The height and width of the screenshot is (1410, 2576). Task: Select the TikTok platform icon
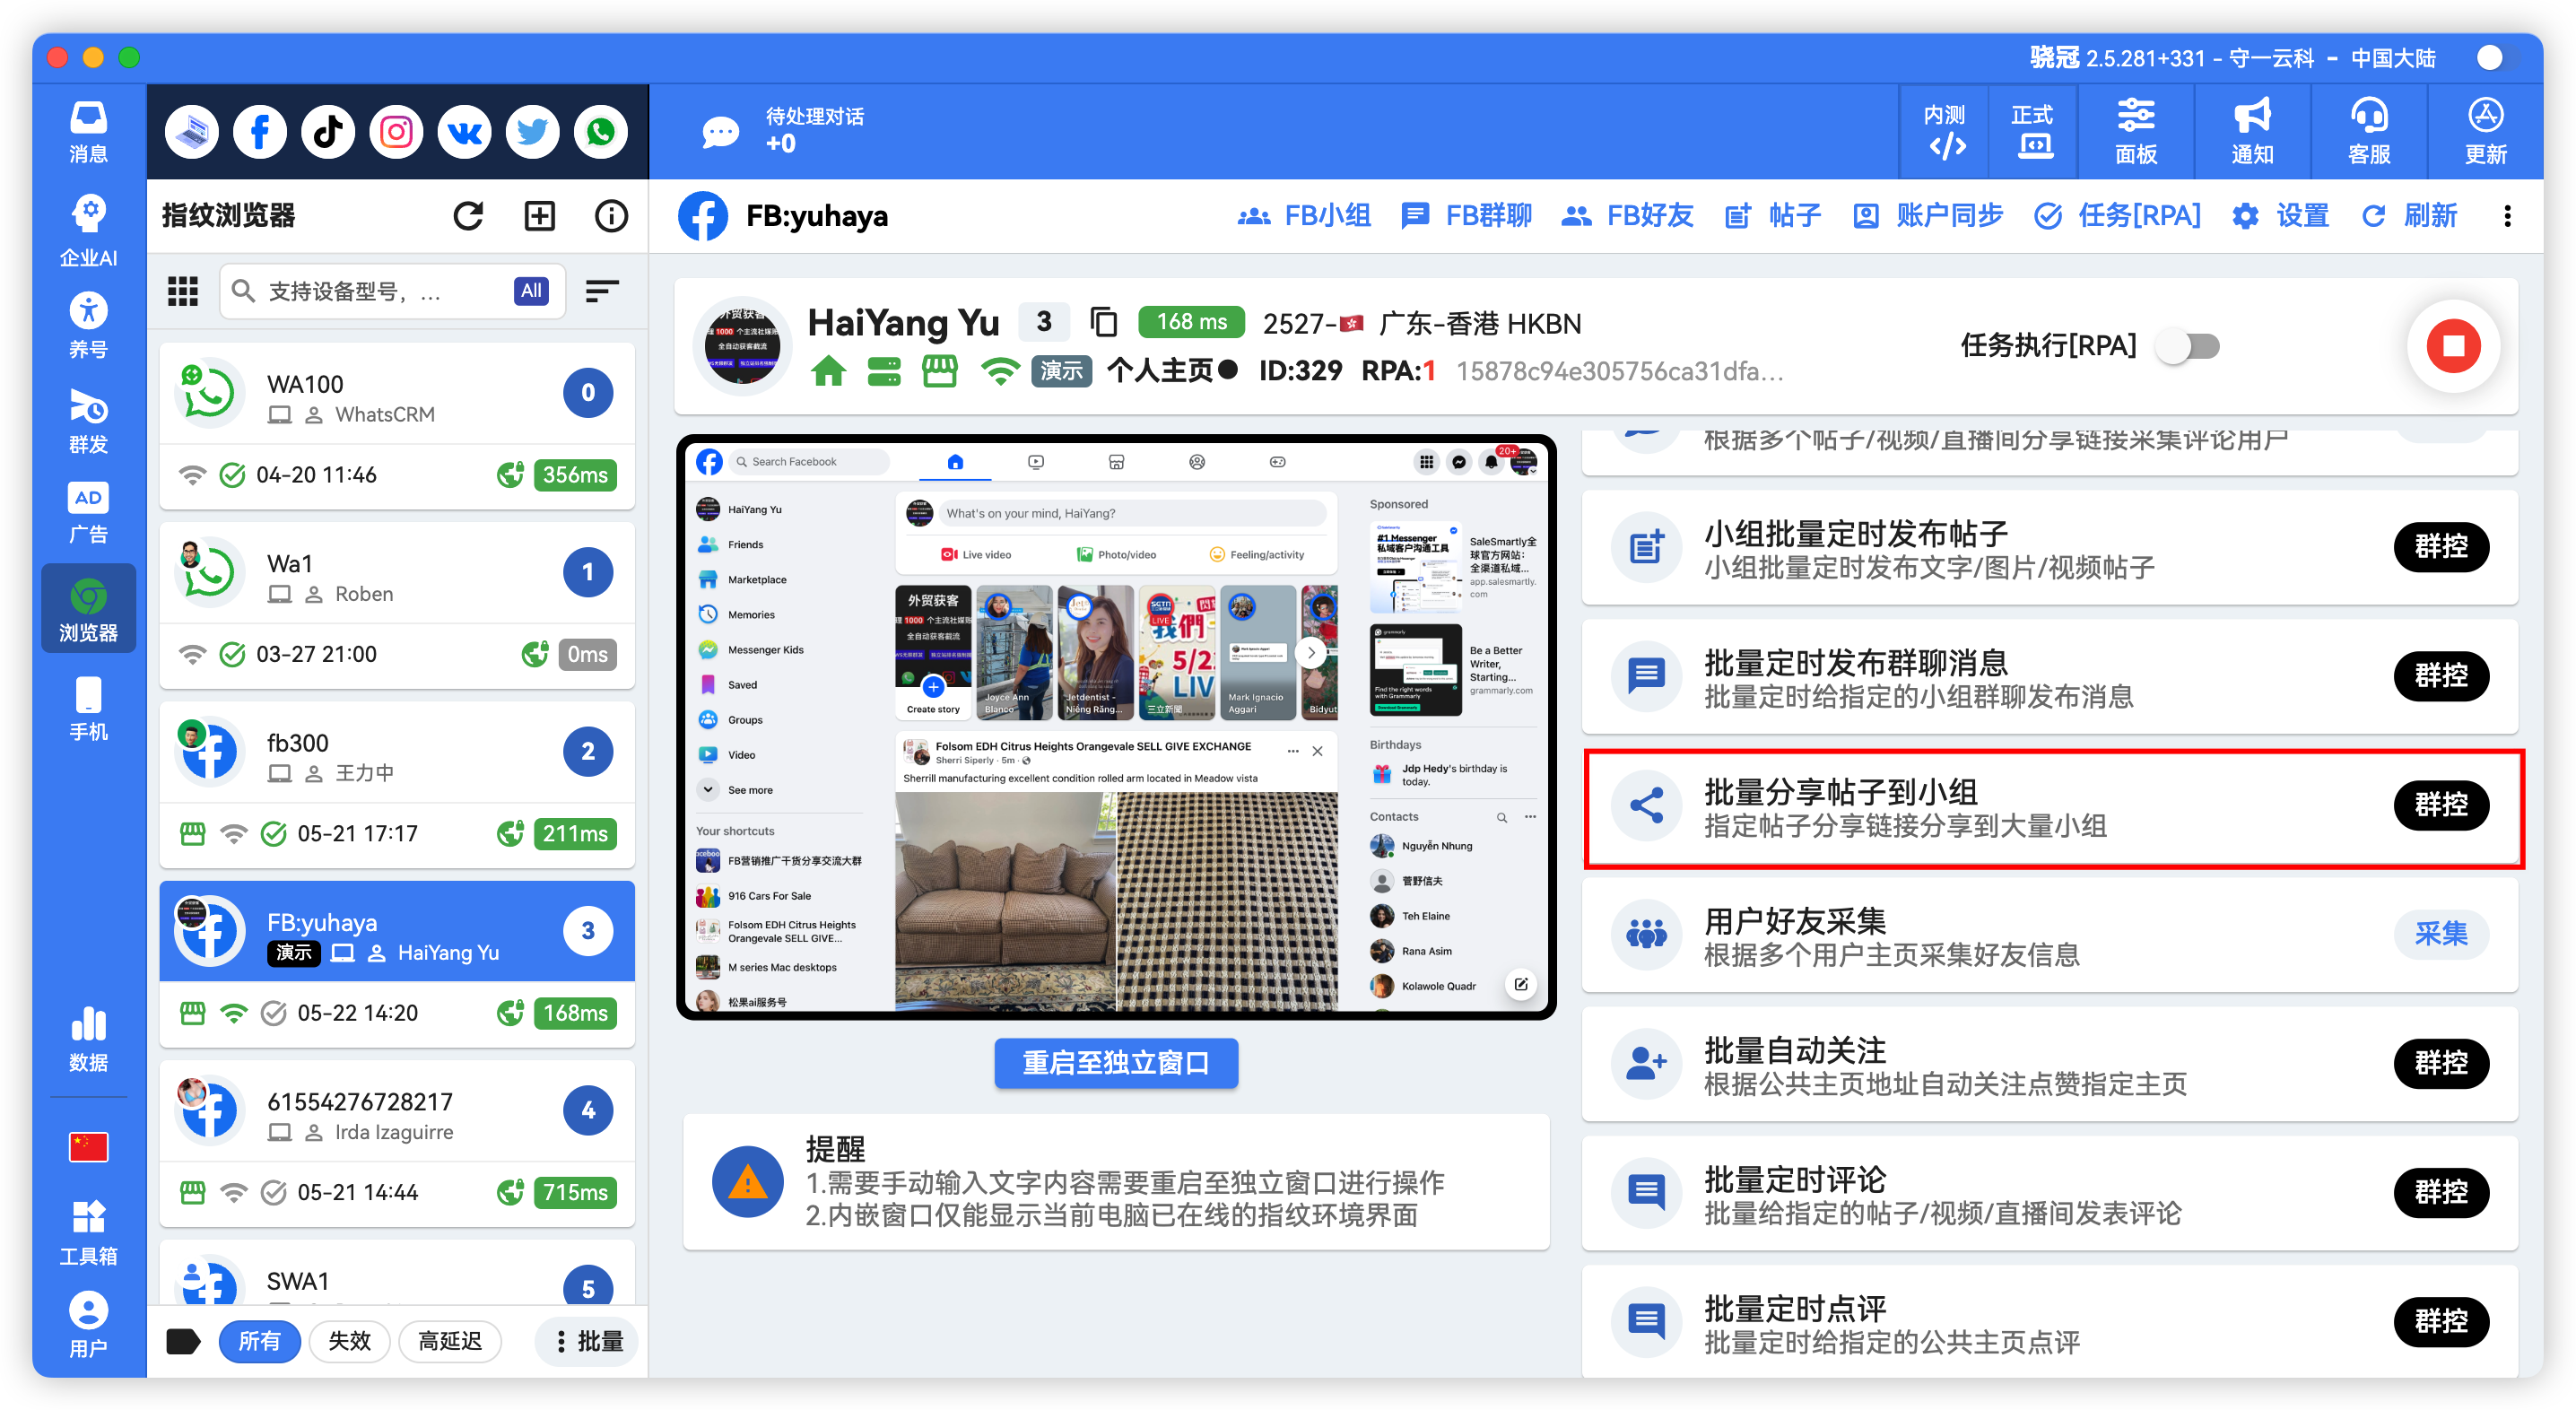pos(328,131)
